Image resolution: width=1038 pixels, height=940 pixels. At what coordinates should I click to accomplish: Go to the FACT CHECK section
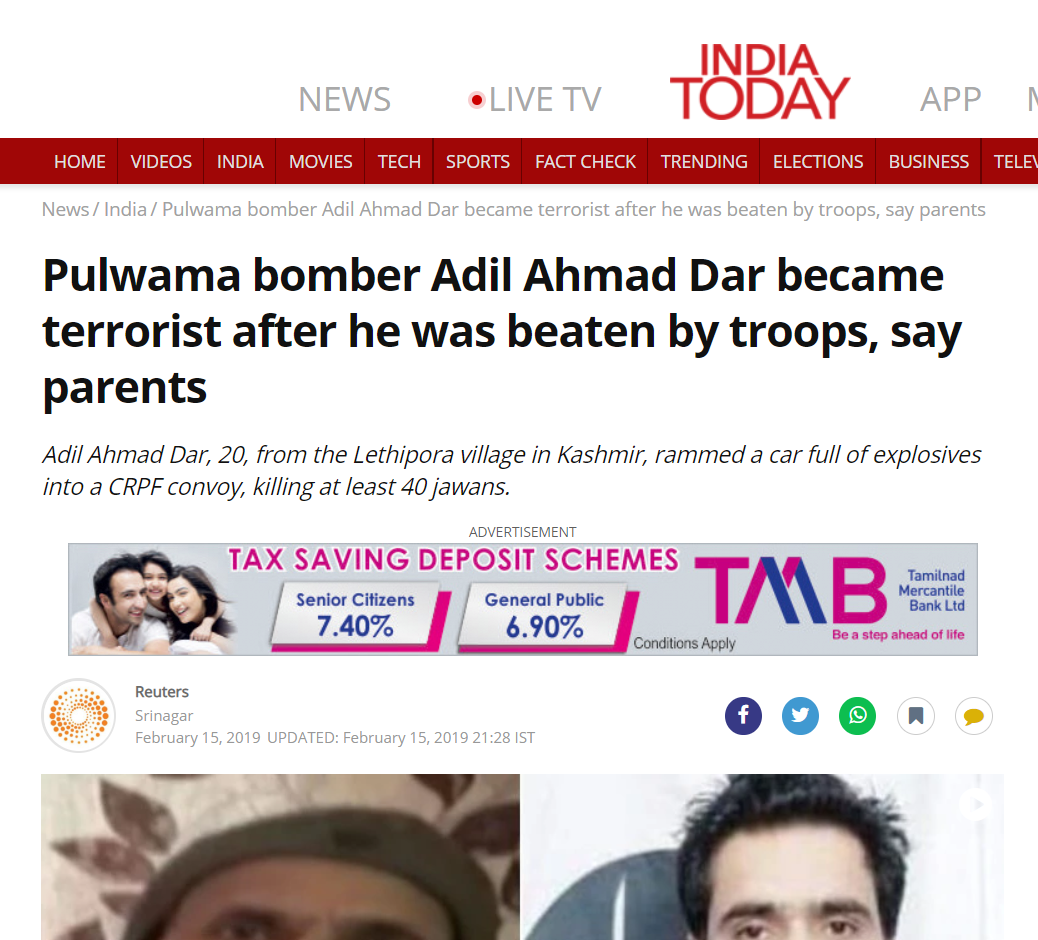click(585, 162)
